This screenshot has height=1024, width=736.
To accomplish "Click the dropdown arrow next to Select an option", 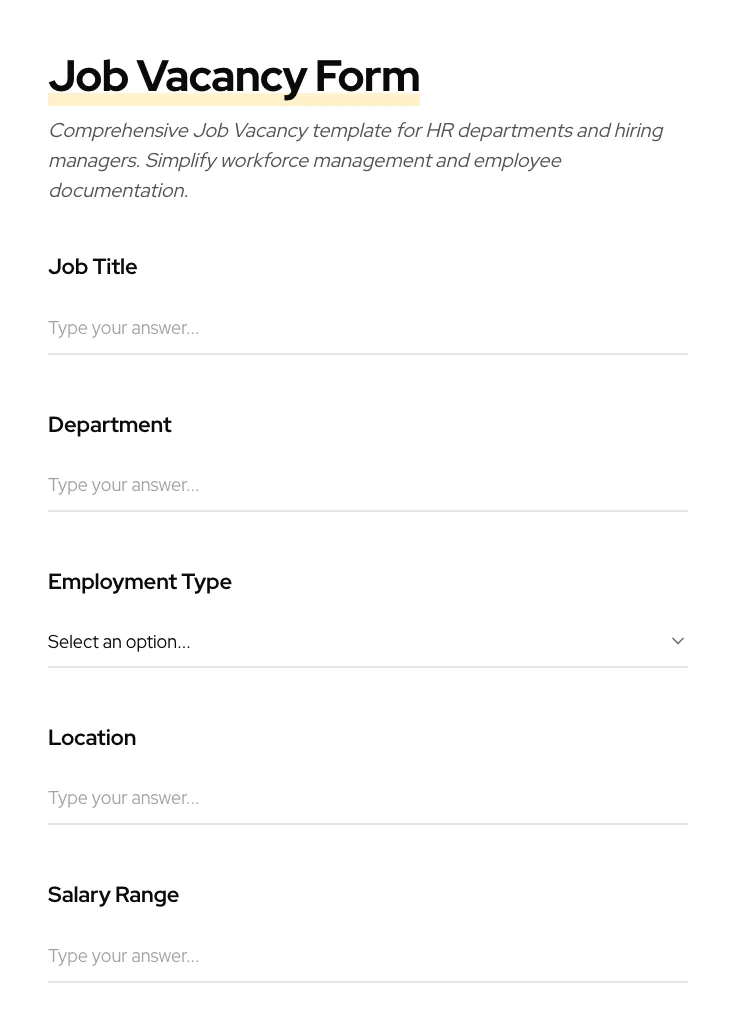I will pyautogui.click(x=677, y=641).
